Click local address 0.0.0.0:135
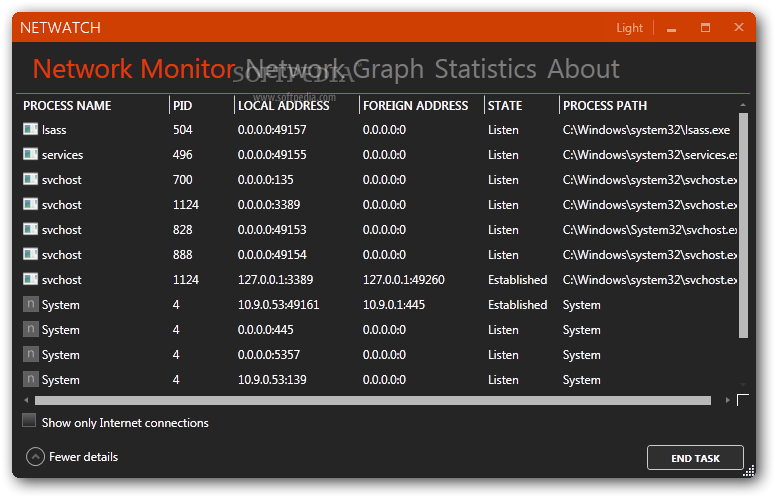 point(265,179)
